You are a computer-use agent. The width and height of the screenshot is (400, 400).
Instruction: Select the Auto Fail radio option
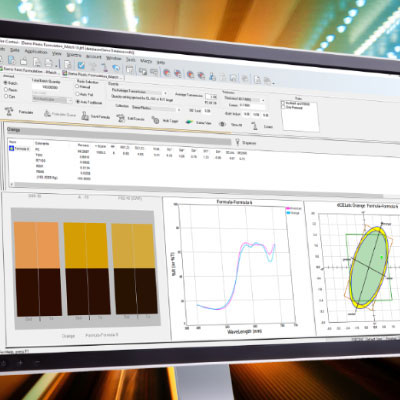point(77,94)
